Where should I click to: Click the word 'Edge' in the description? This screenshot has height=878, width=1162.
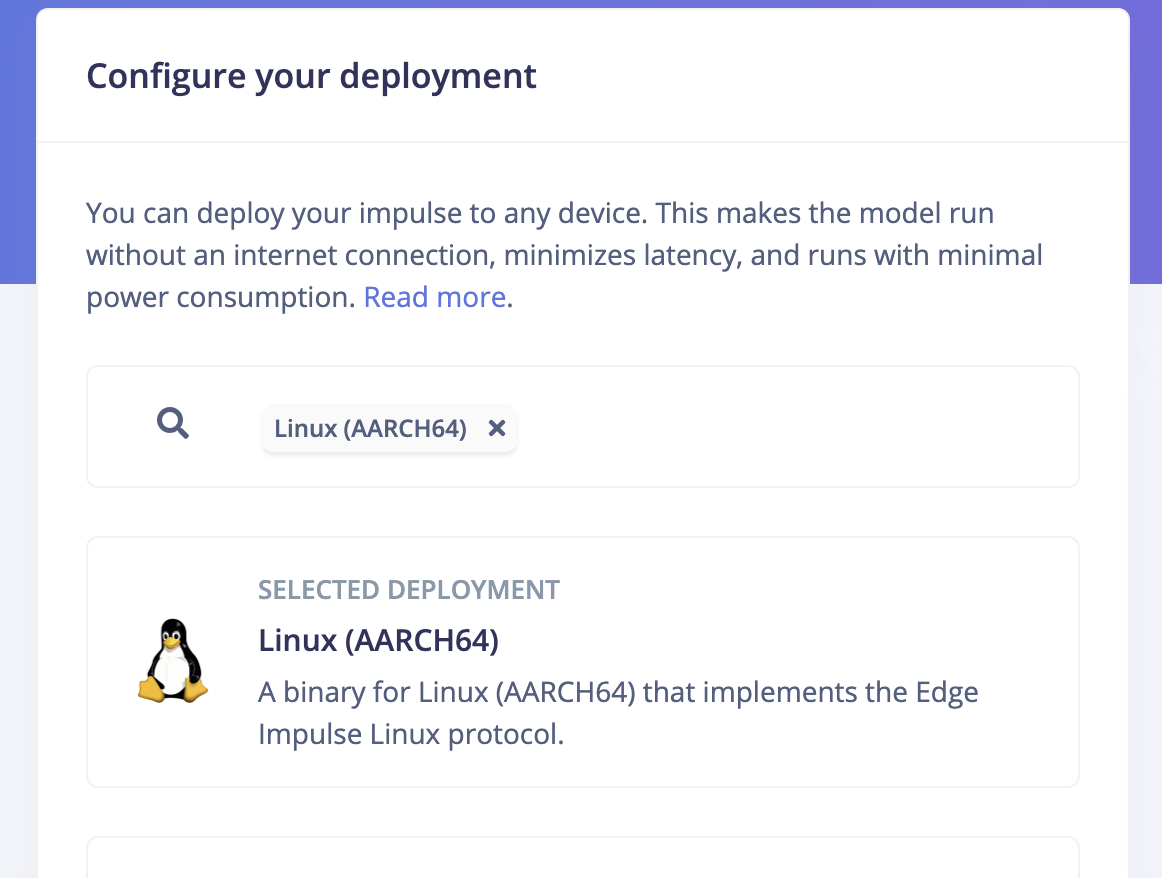(947, 693)
